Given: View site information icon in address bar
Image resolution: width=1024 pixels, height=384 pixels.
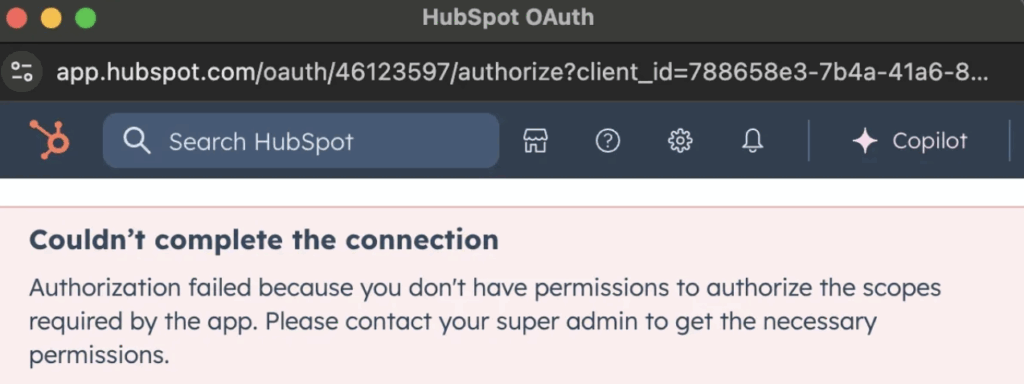Looking at the screenshot, I should click(22, 71).
